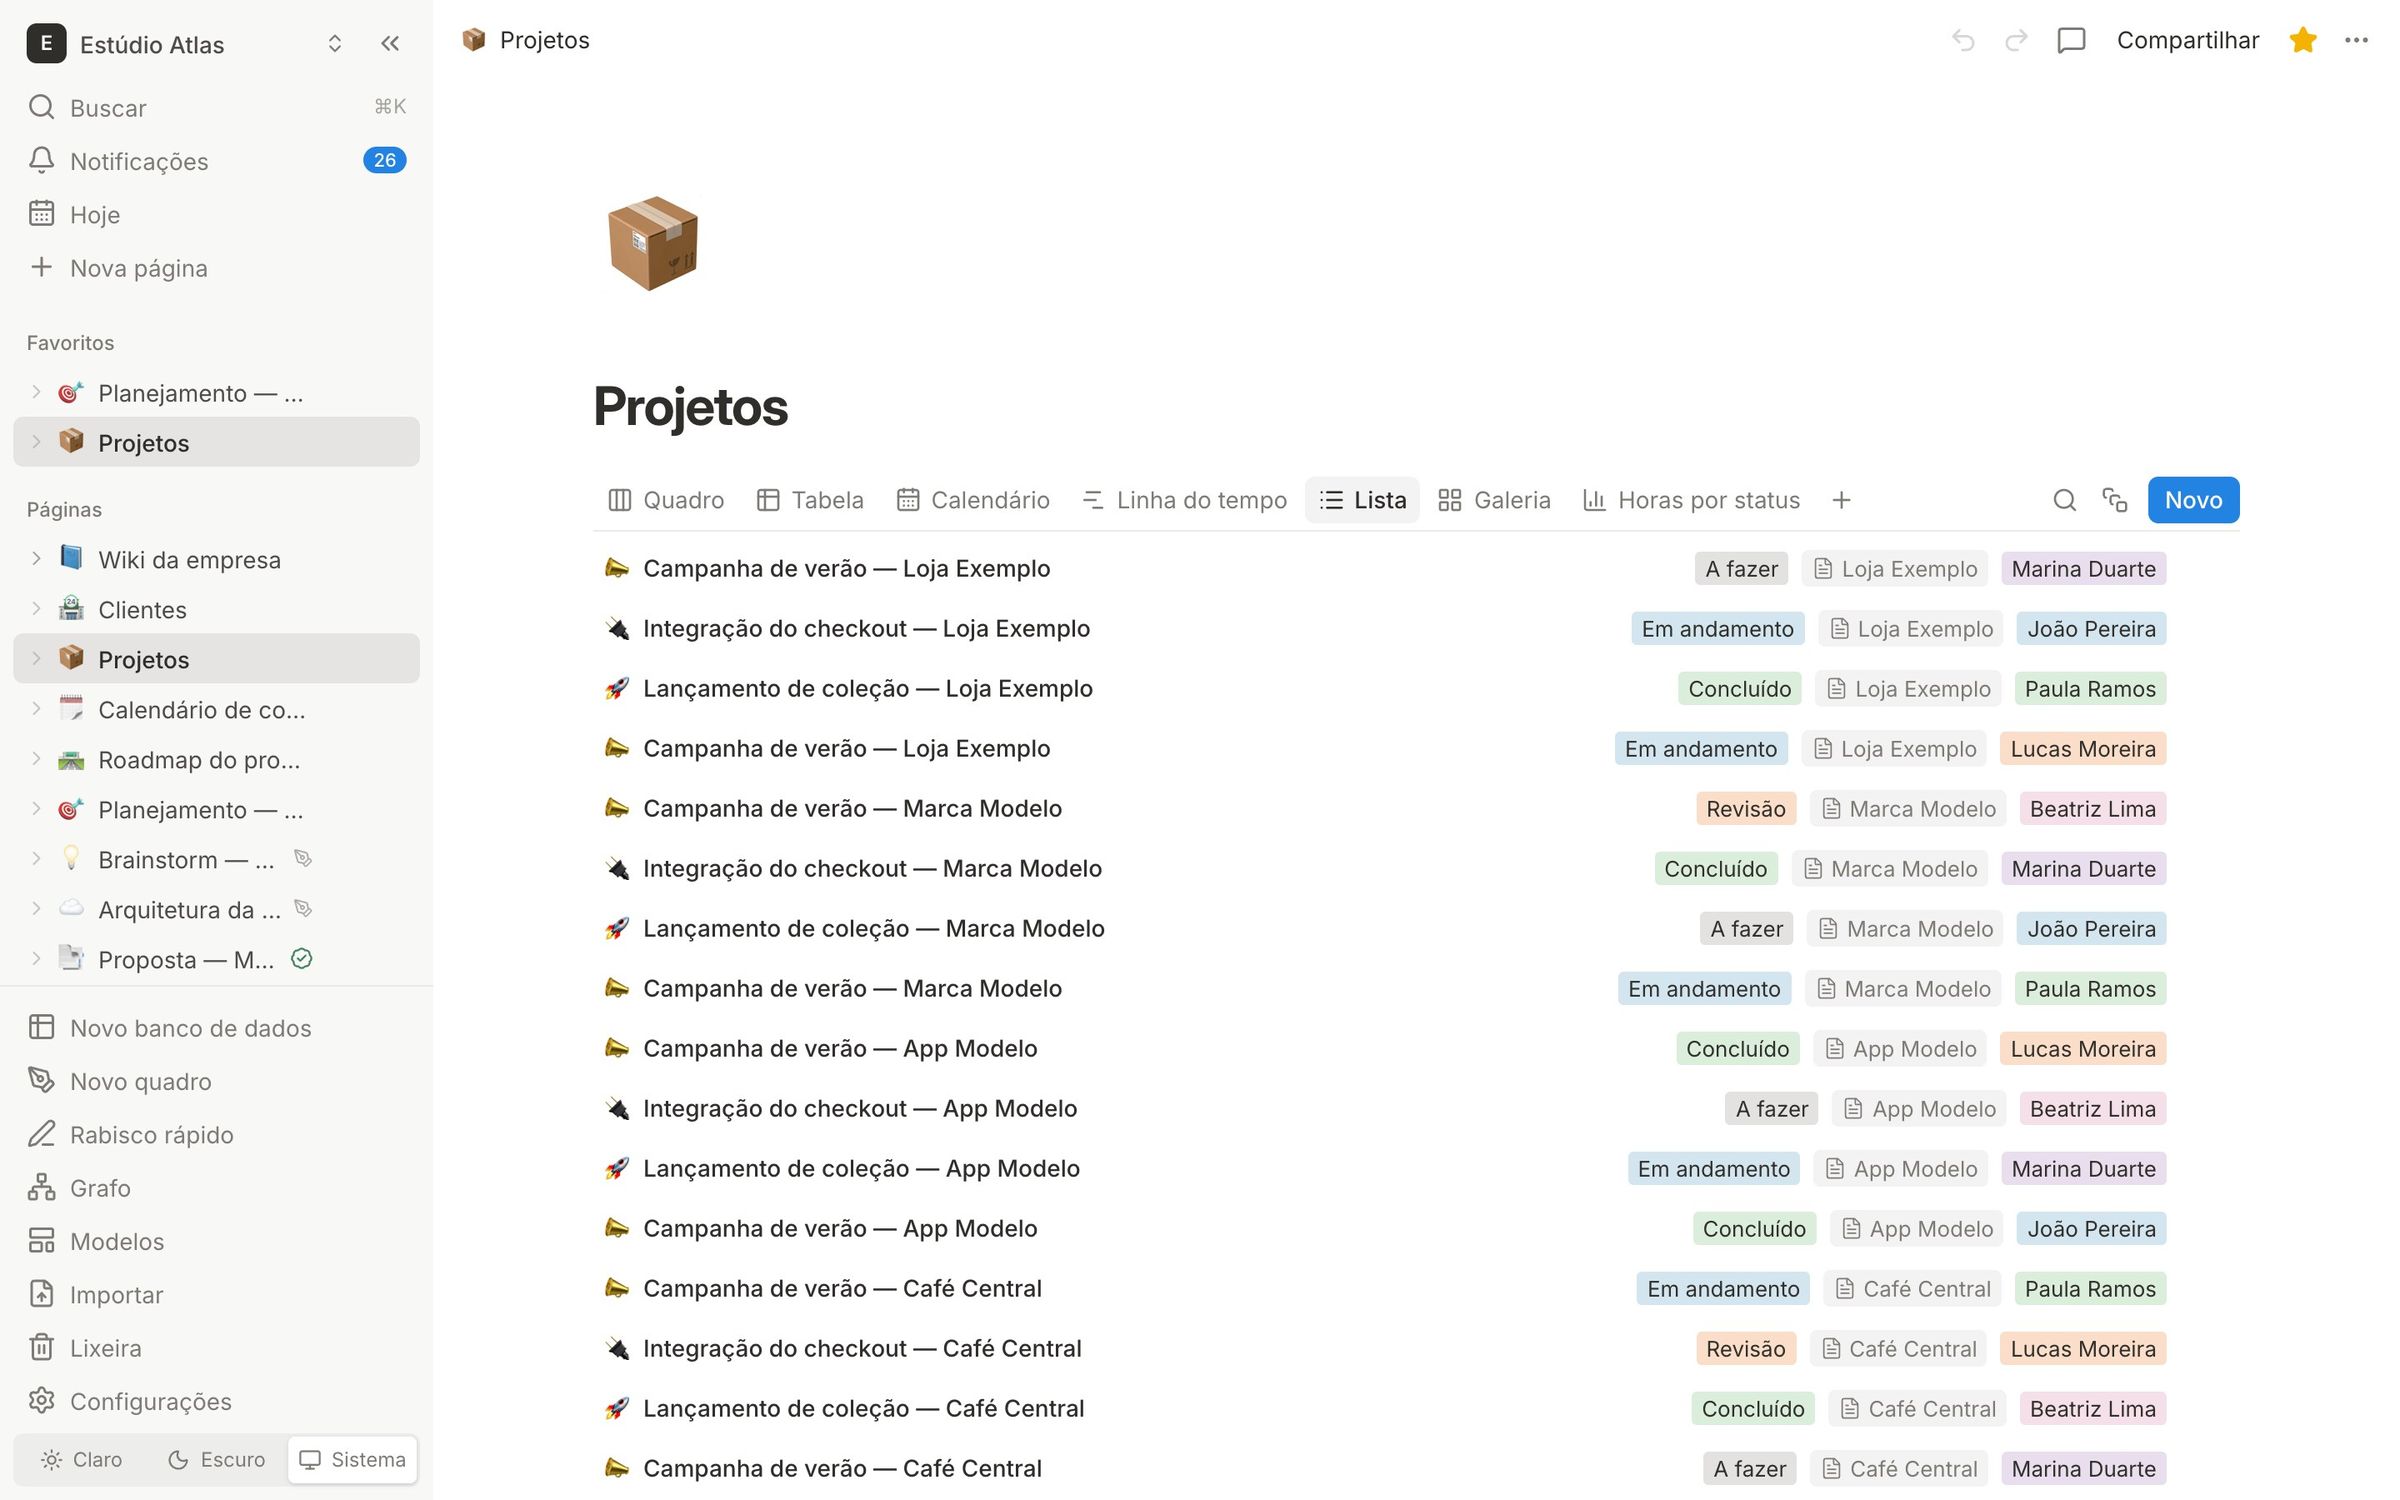Expand Calendário de co... page chevron

(36, 709)
